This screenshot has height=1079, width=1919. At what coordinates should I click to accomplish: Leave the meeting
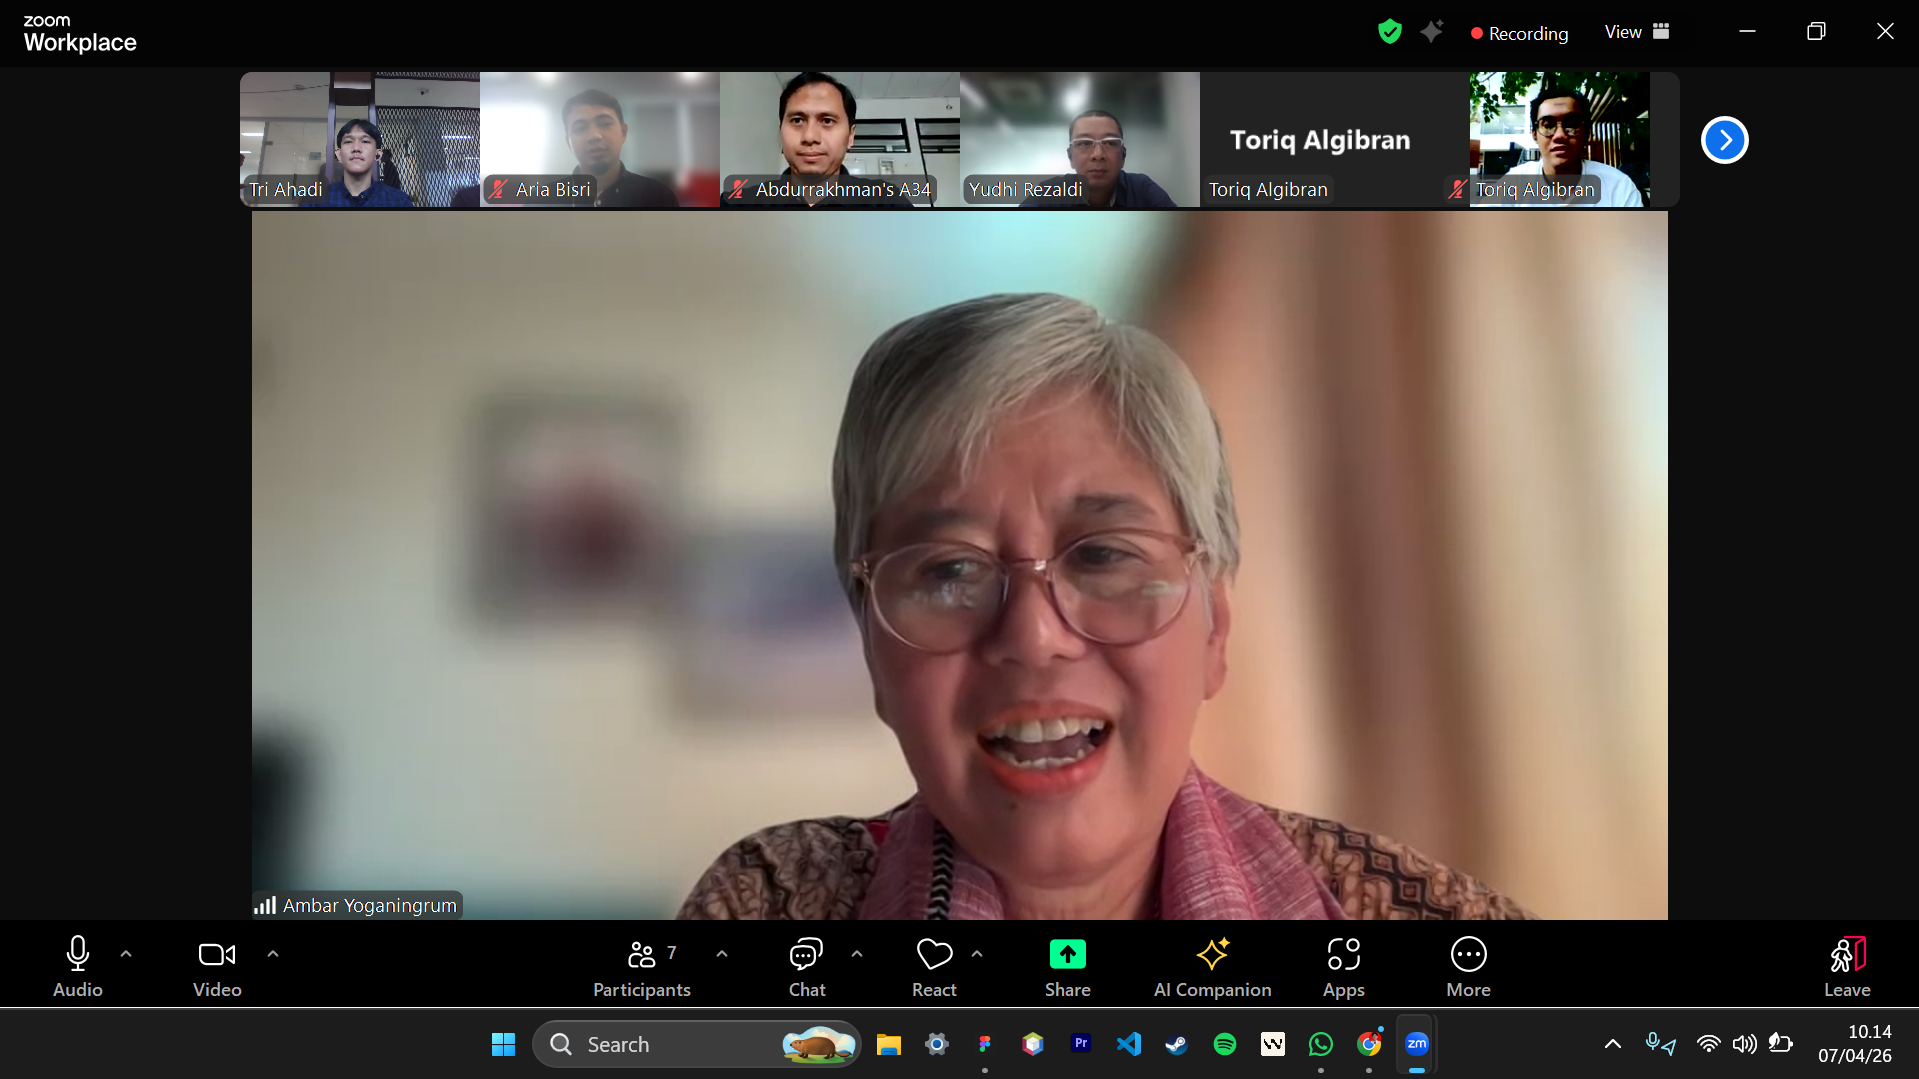(x=1847, y=966)
